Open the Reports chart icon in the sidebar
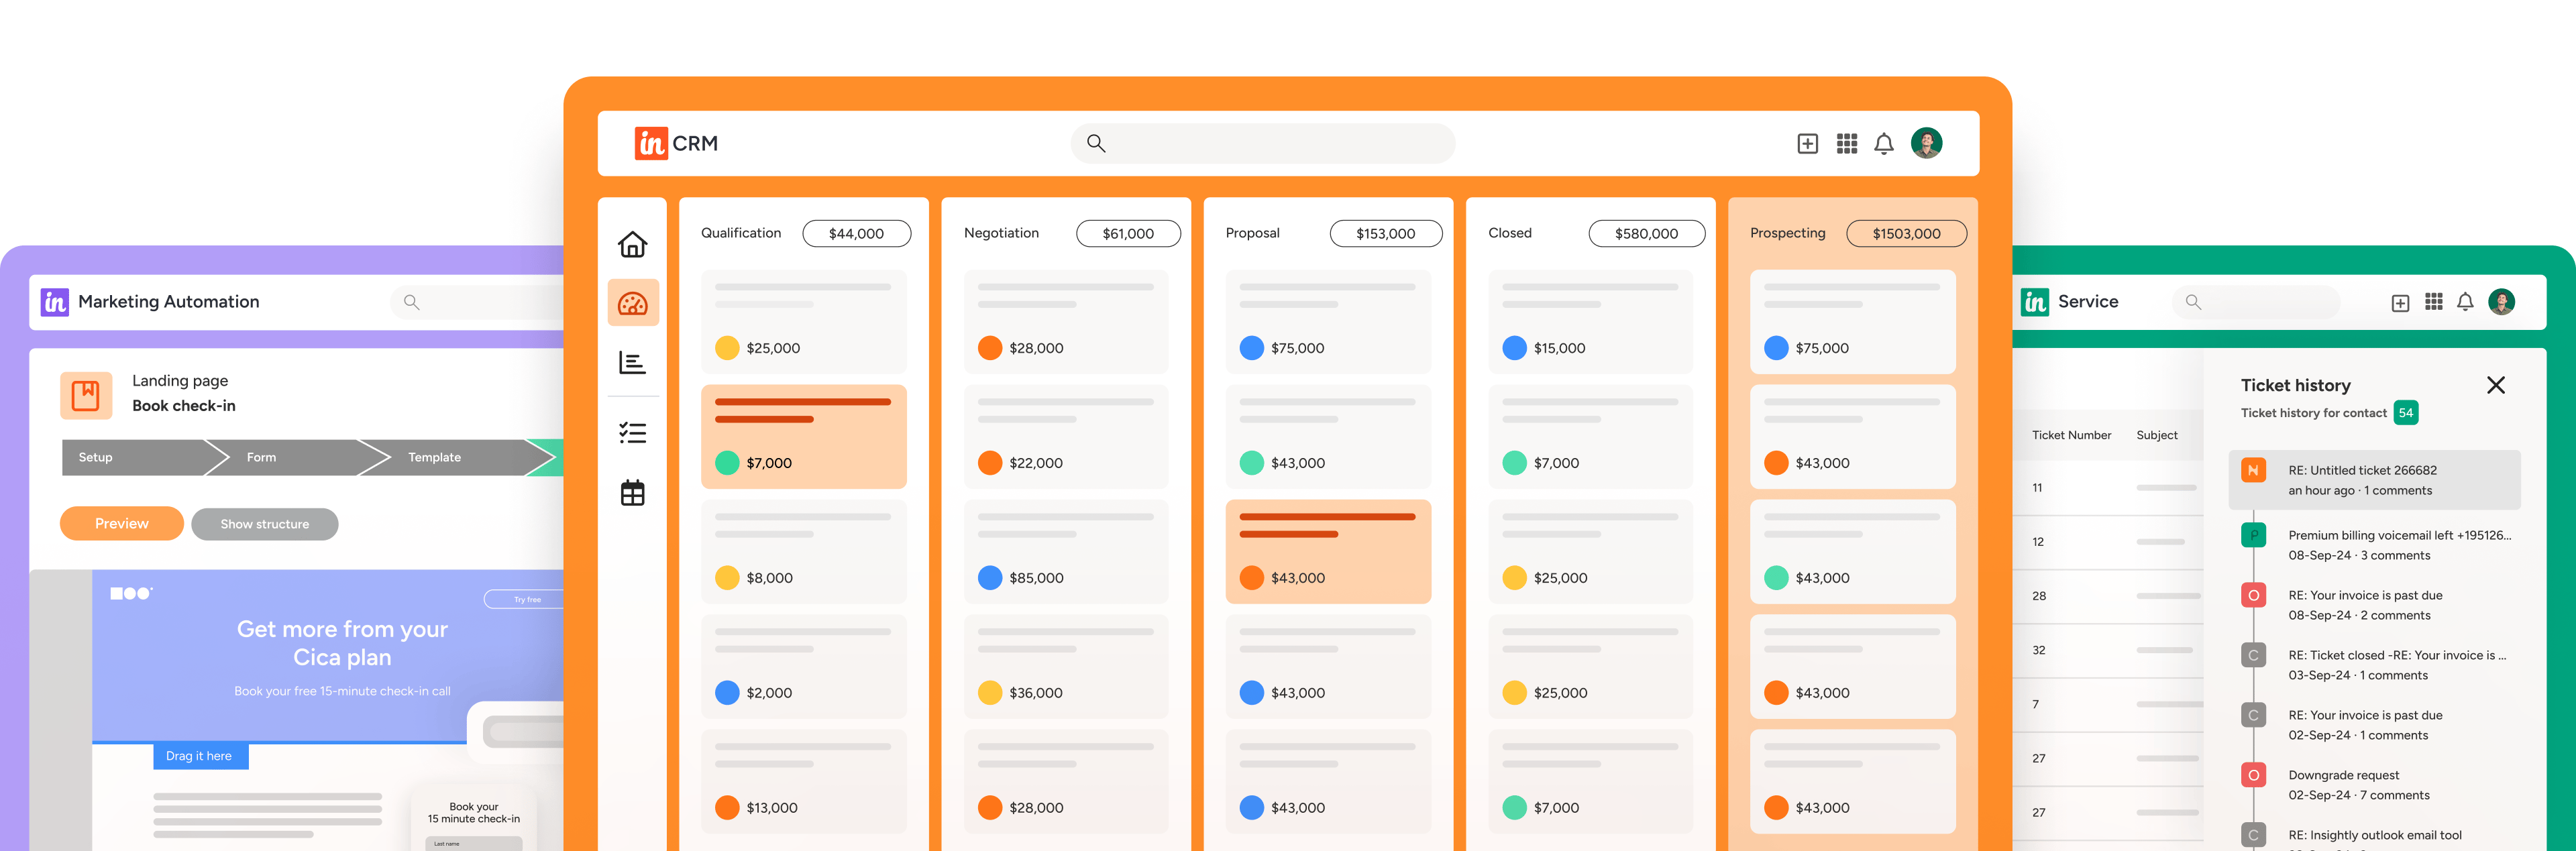2576x851 pixels. [633, 363]
